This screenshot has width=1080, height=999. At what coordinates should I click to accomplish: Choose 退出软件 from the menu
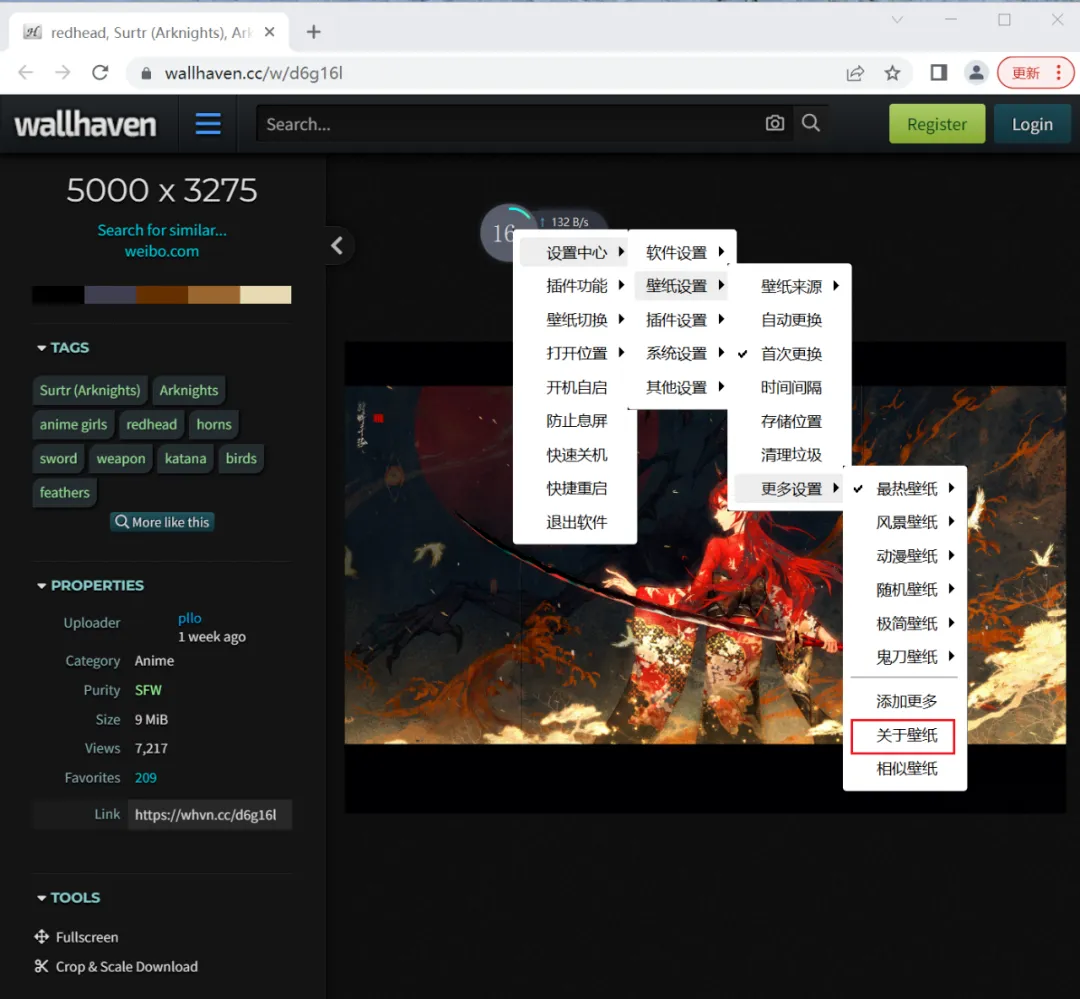point(576,522)
